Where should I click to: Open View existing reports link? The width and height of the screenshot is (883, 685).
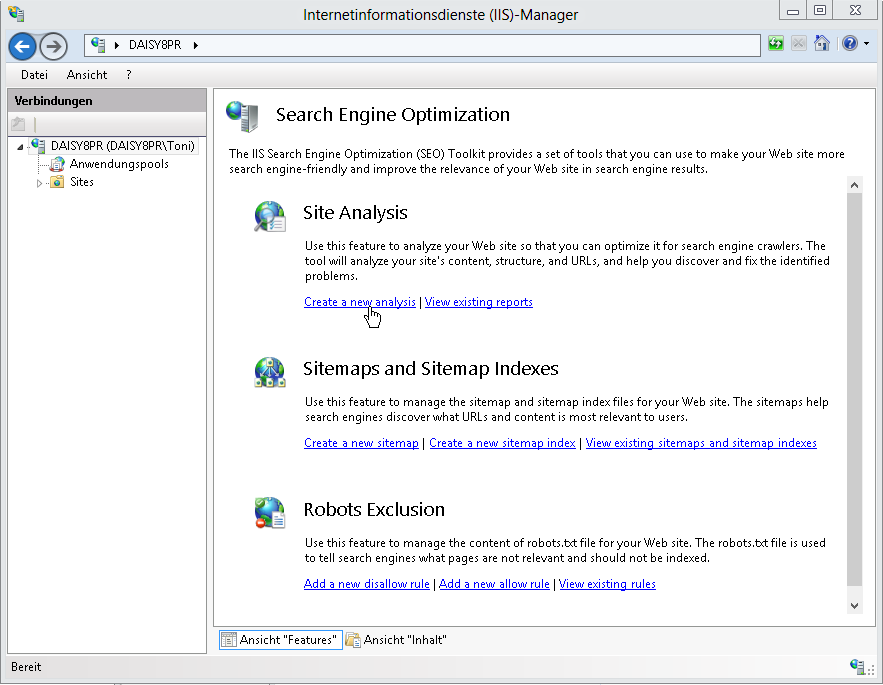(x=478, y=302)
